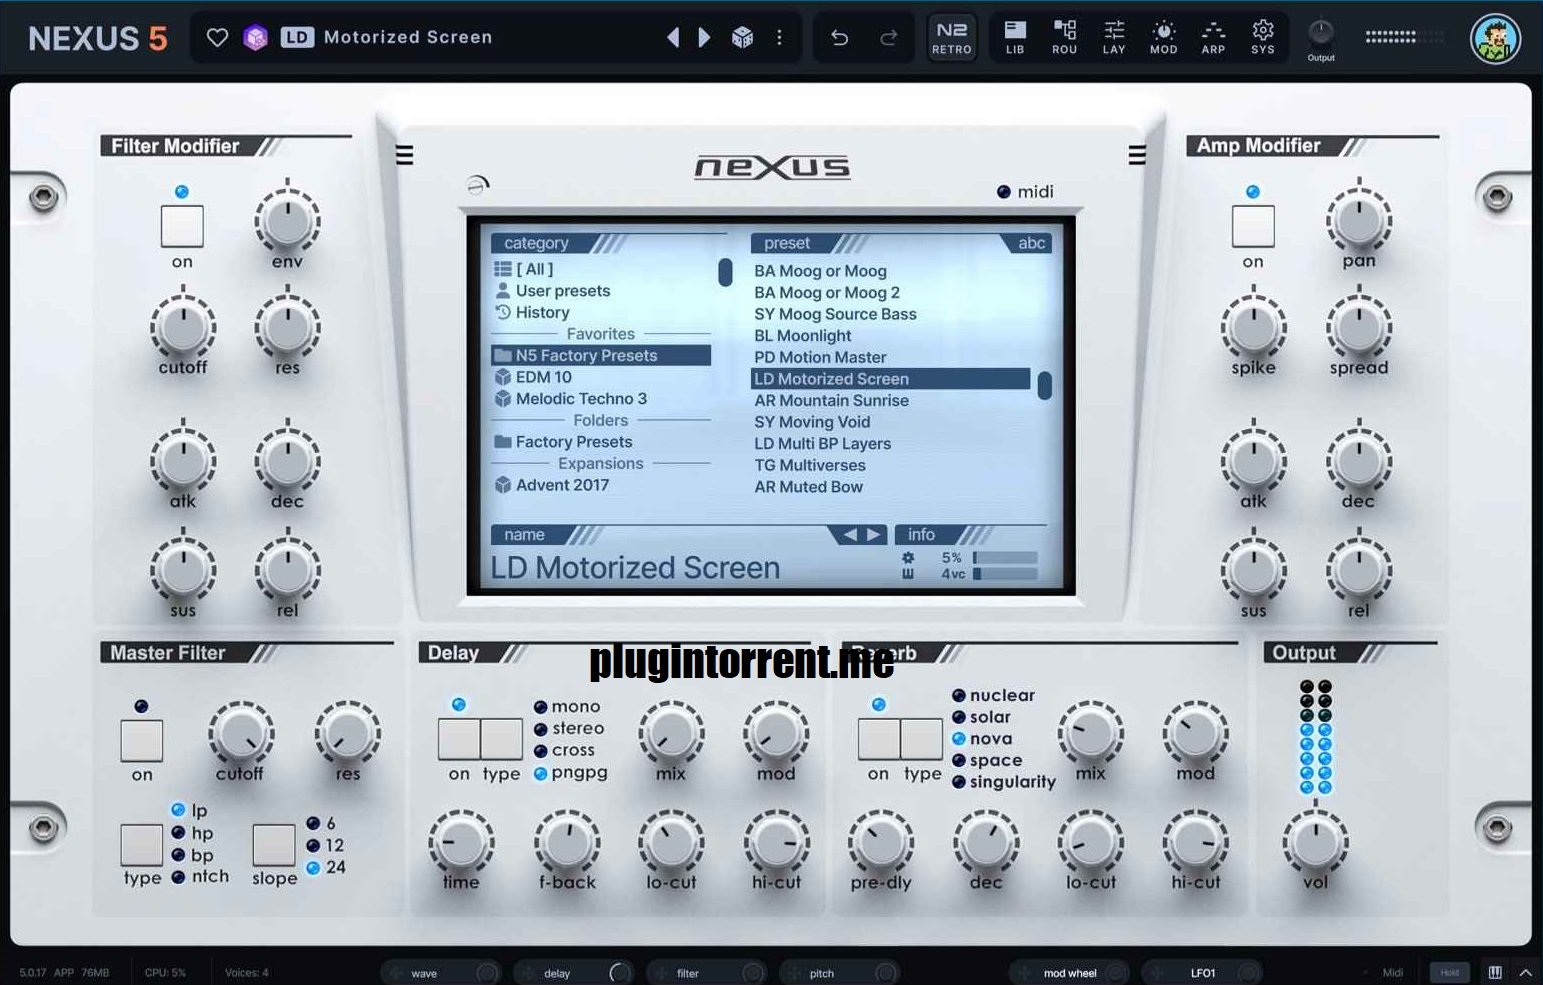Image resolution: width=1543 pixels, height=985 pixels.
Task: Click the Output vol knob
Action: (1315, 841)
